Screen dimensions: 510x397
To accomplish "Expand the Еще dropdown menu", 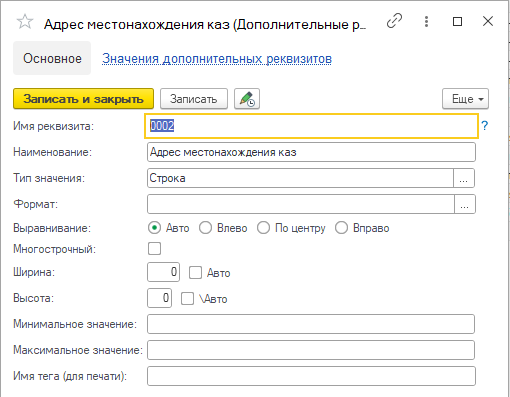I will [x=466, y=99].
